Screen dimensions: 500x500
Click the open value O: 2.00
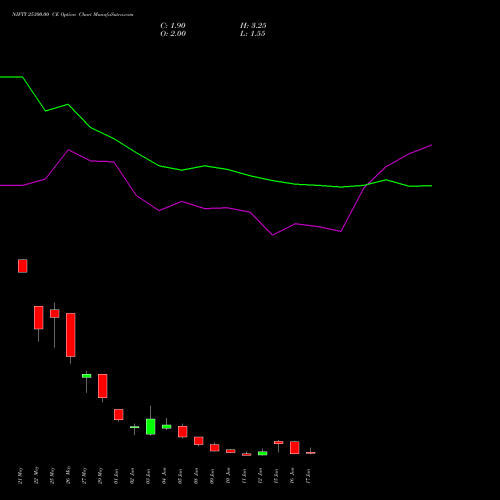[173, 34]
